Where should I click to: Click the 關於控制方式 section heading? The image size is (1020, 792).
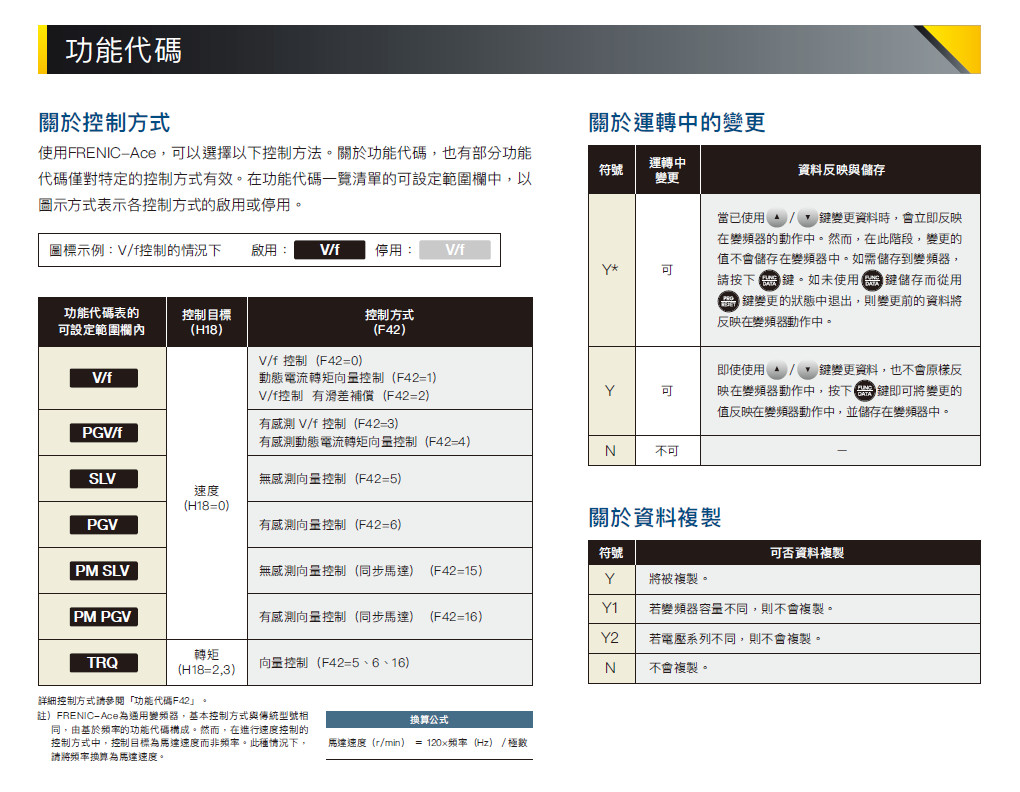[x=104, y=123]
